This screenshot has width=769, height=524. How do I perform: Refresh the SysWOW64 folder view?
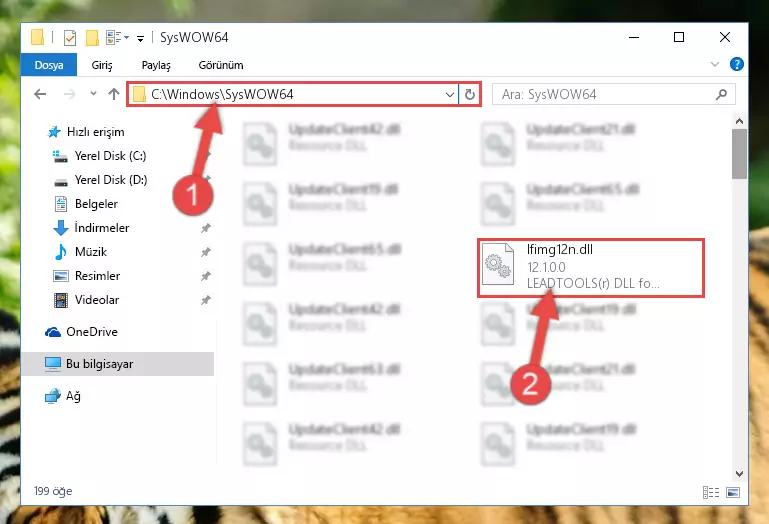[x=470, y=94]
